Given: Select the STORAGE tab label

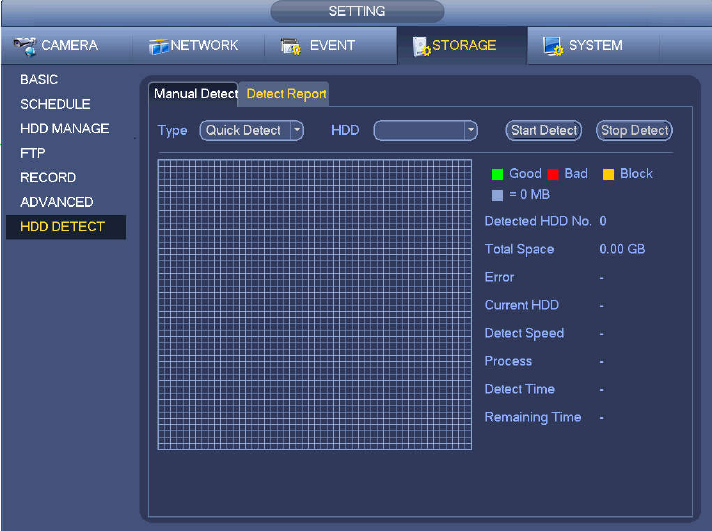Looking at the screenshot, I should 464,45.
